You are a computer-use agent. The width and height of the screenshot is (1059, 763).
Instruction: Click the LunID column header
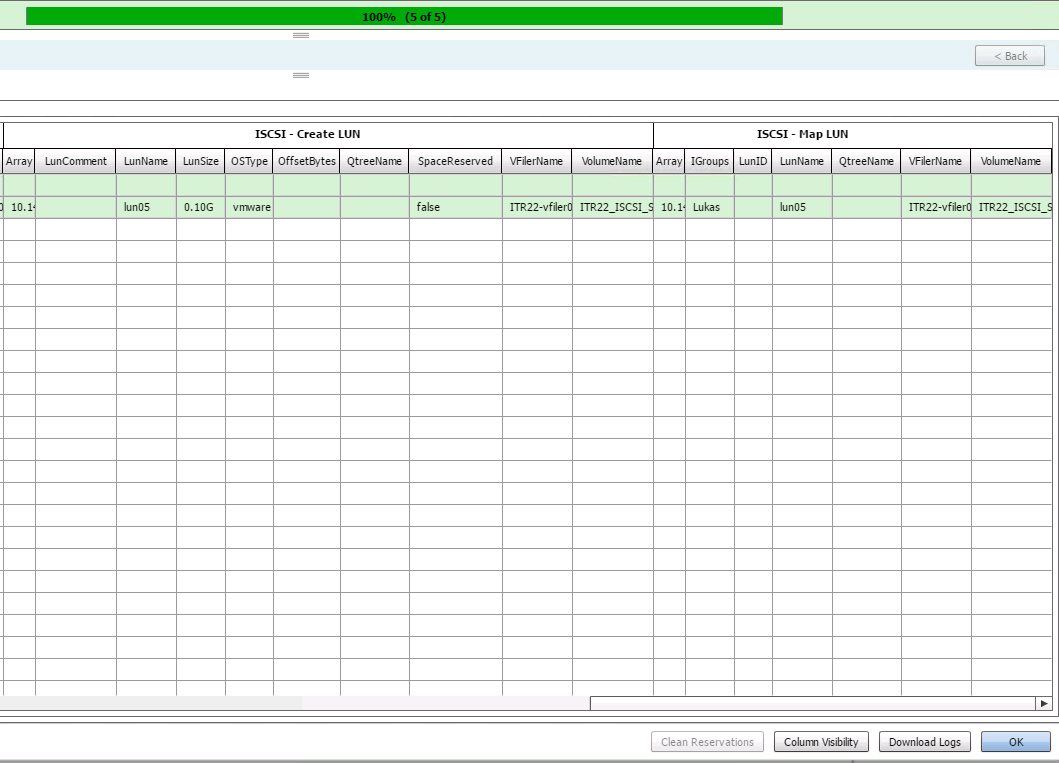click(753, 161)
